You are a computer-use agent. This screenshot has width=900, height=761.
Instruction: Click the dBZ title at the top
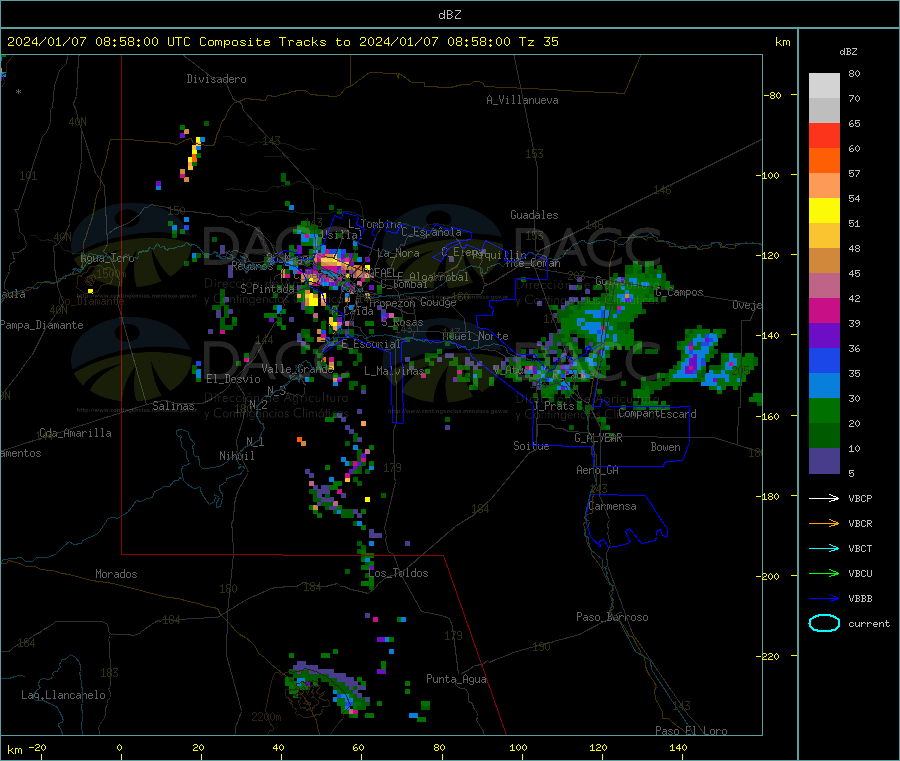click(449, 15)
